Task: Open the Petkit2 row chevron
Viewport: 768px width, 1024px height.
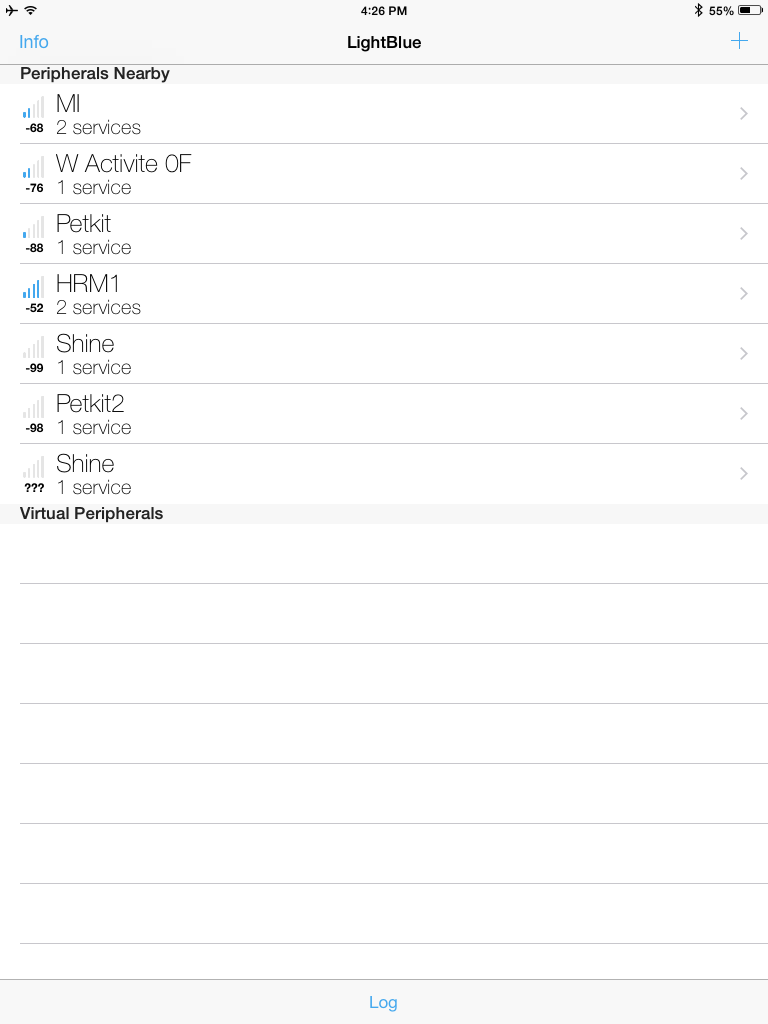Action: click(744, 414)
